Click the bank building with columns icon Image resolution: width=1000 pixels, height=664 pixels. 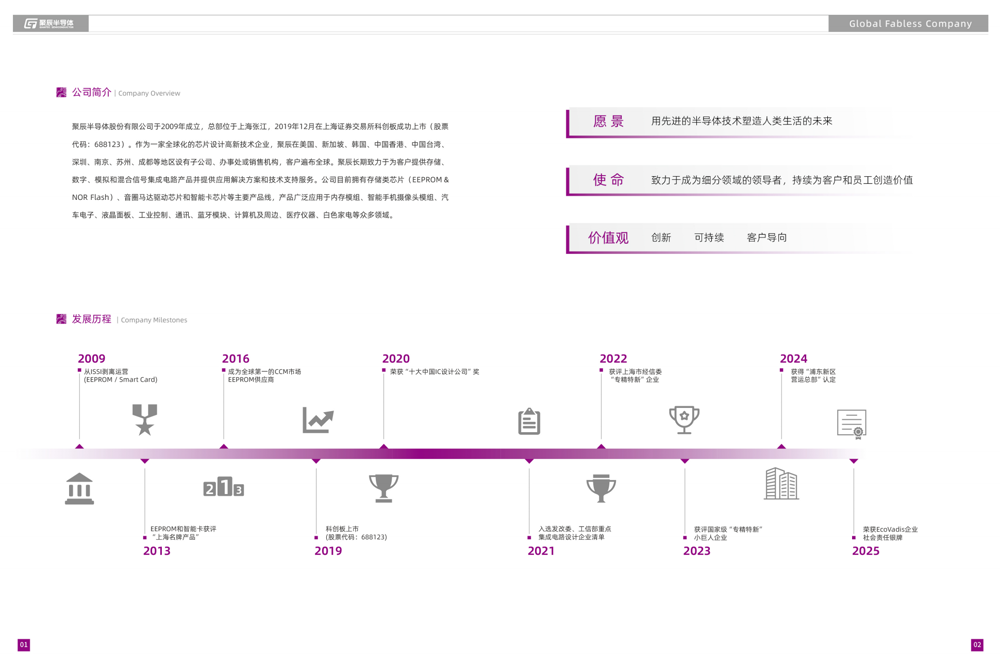pos(79,489)
